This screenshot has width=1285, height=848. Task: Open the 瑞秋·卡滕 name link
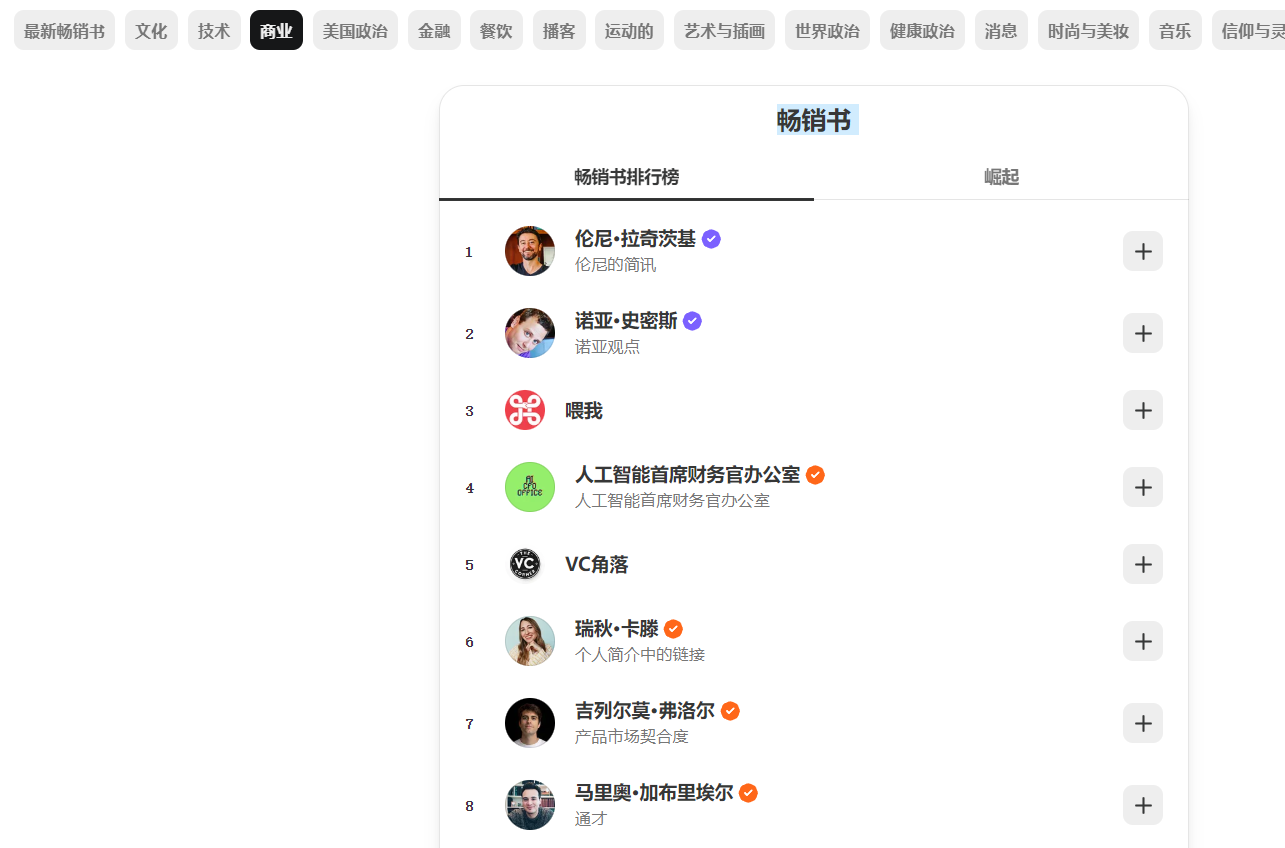(x=617, y=629)
